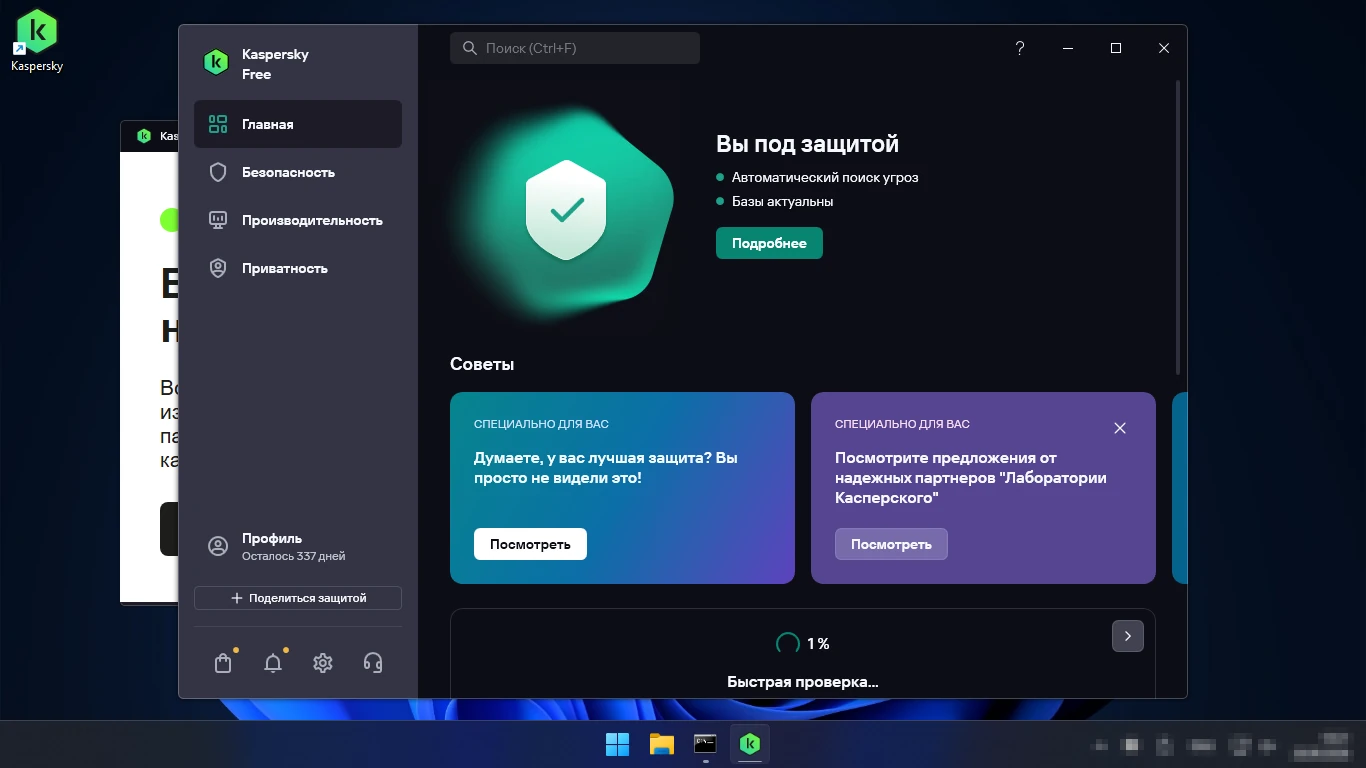This screenshot has height=768, width=1366.
Task: Open Профиль with 337 days remaining
Action: (298, 546)
